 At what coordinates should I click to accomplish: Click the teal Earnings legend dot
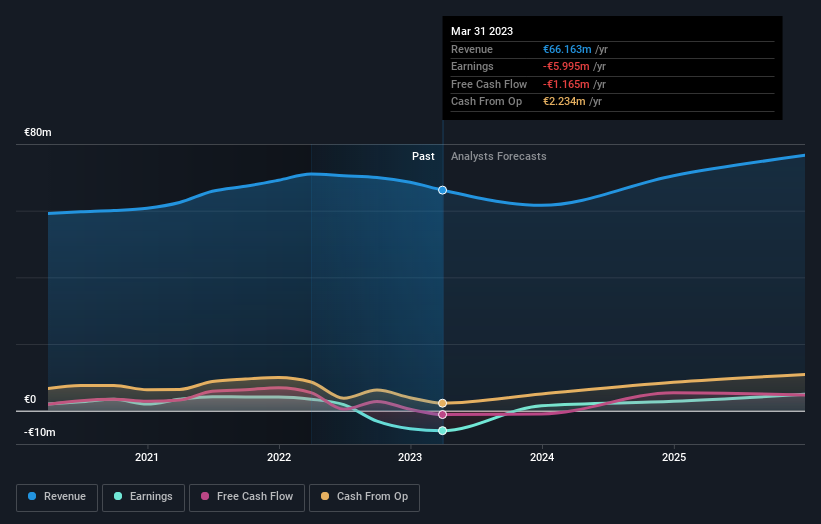[x=118, y=496]
